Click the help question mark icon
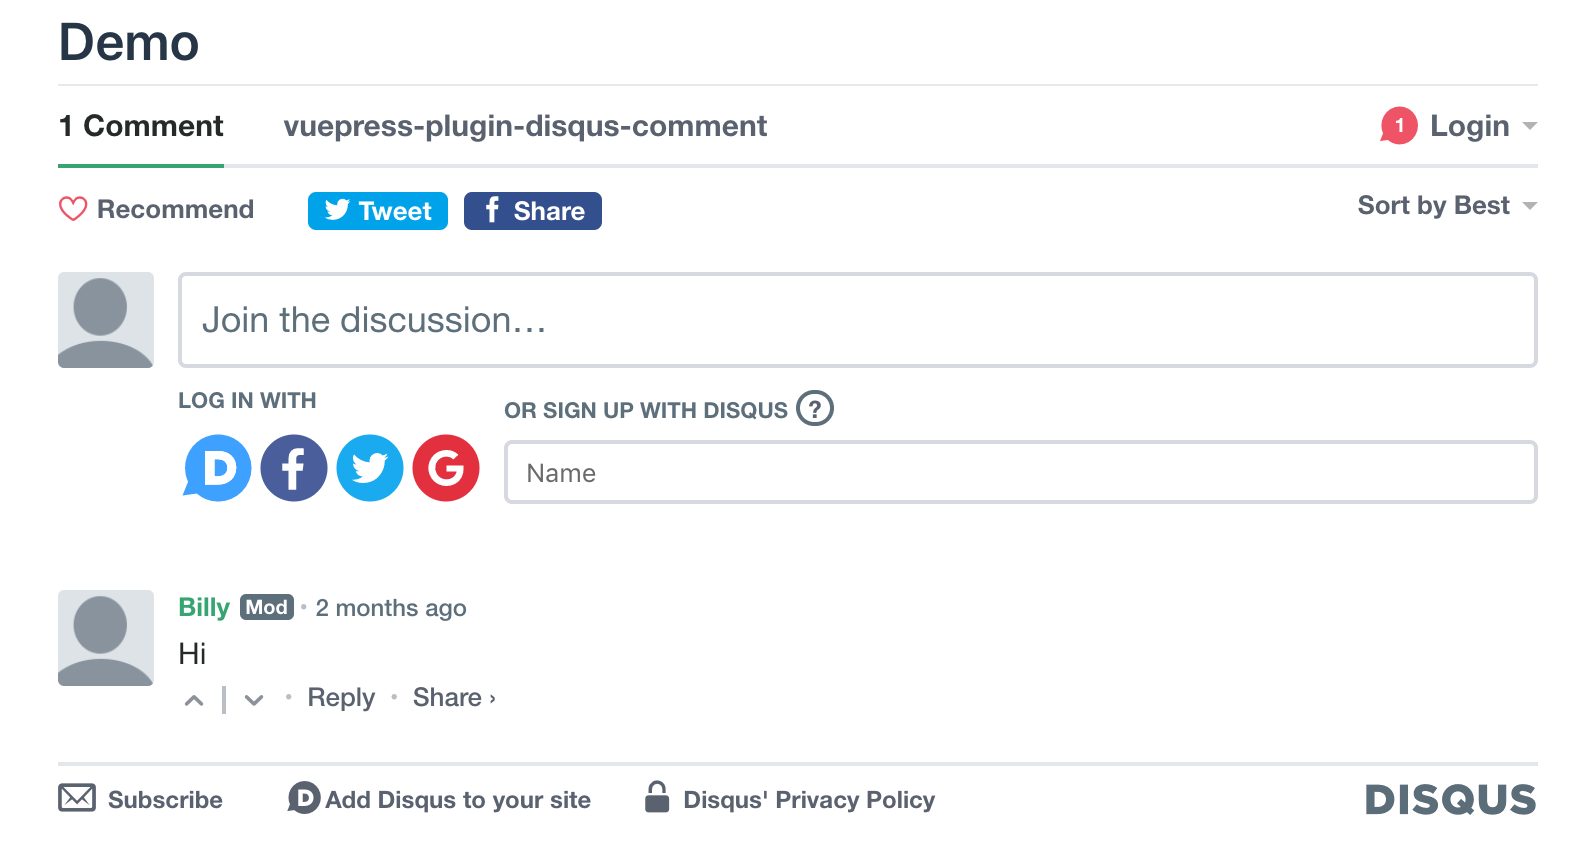 (x=815, y=409)
